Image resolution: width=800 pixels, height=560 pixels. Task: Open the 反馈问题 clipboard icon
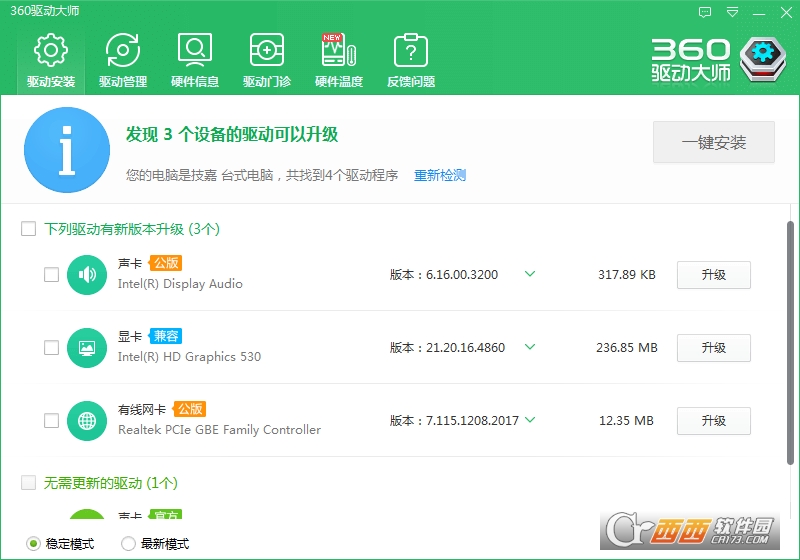point(411,50)
